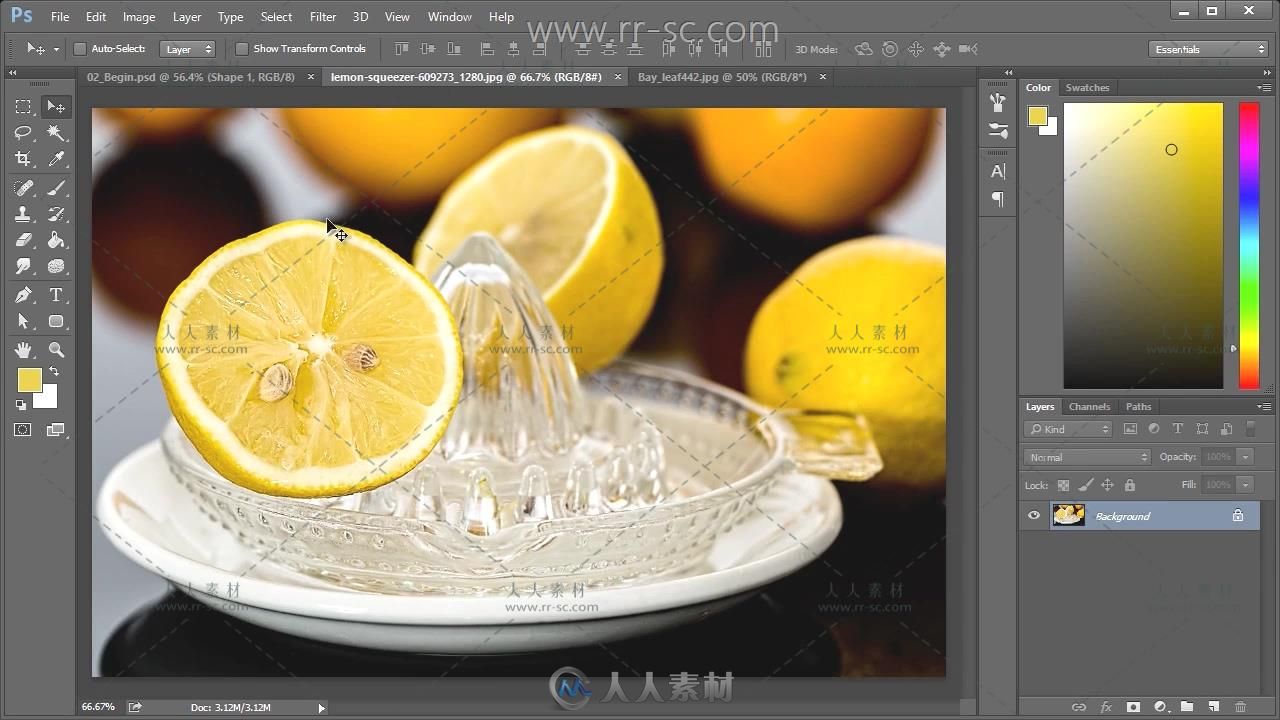The width and height of the screenshot is (1280, 720).
Task: Switch to the Bay_leaf442.jpg tab
Action: (722, 77)
